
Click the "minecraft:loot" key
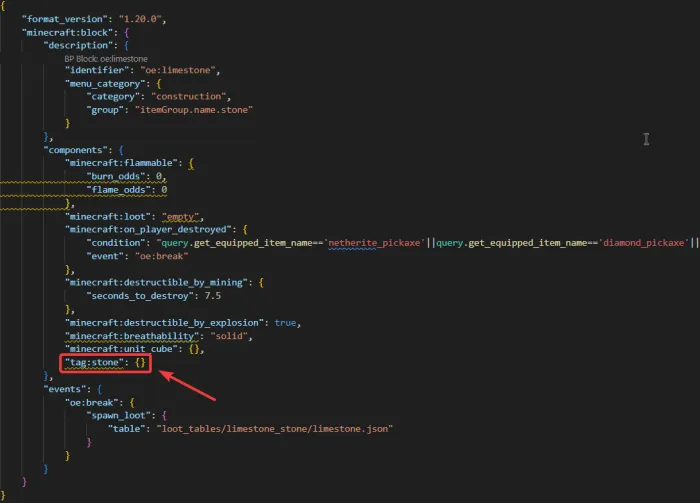pos(108,217)
